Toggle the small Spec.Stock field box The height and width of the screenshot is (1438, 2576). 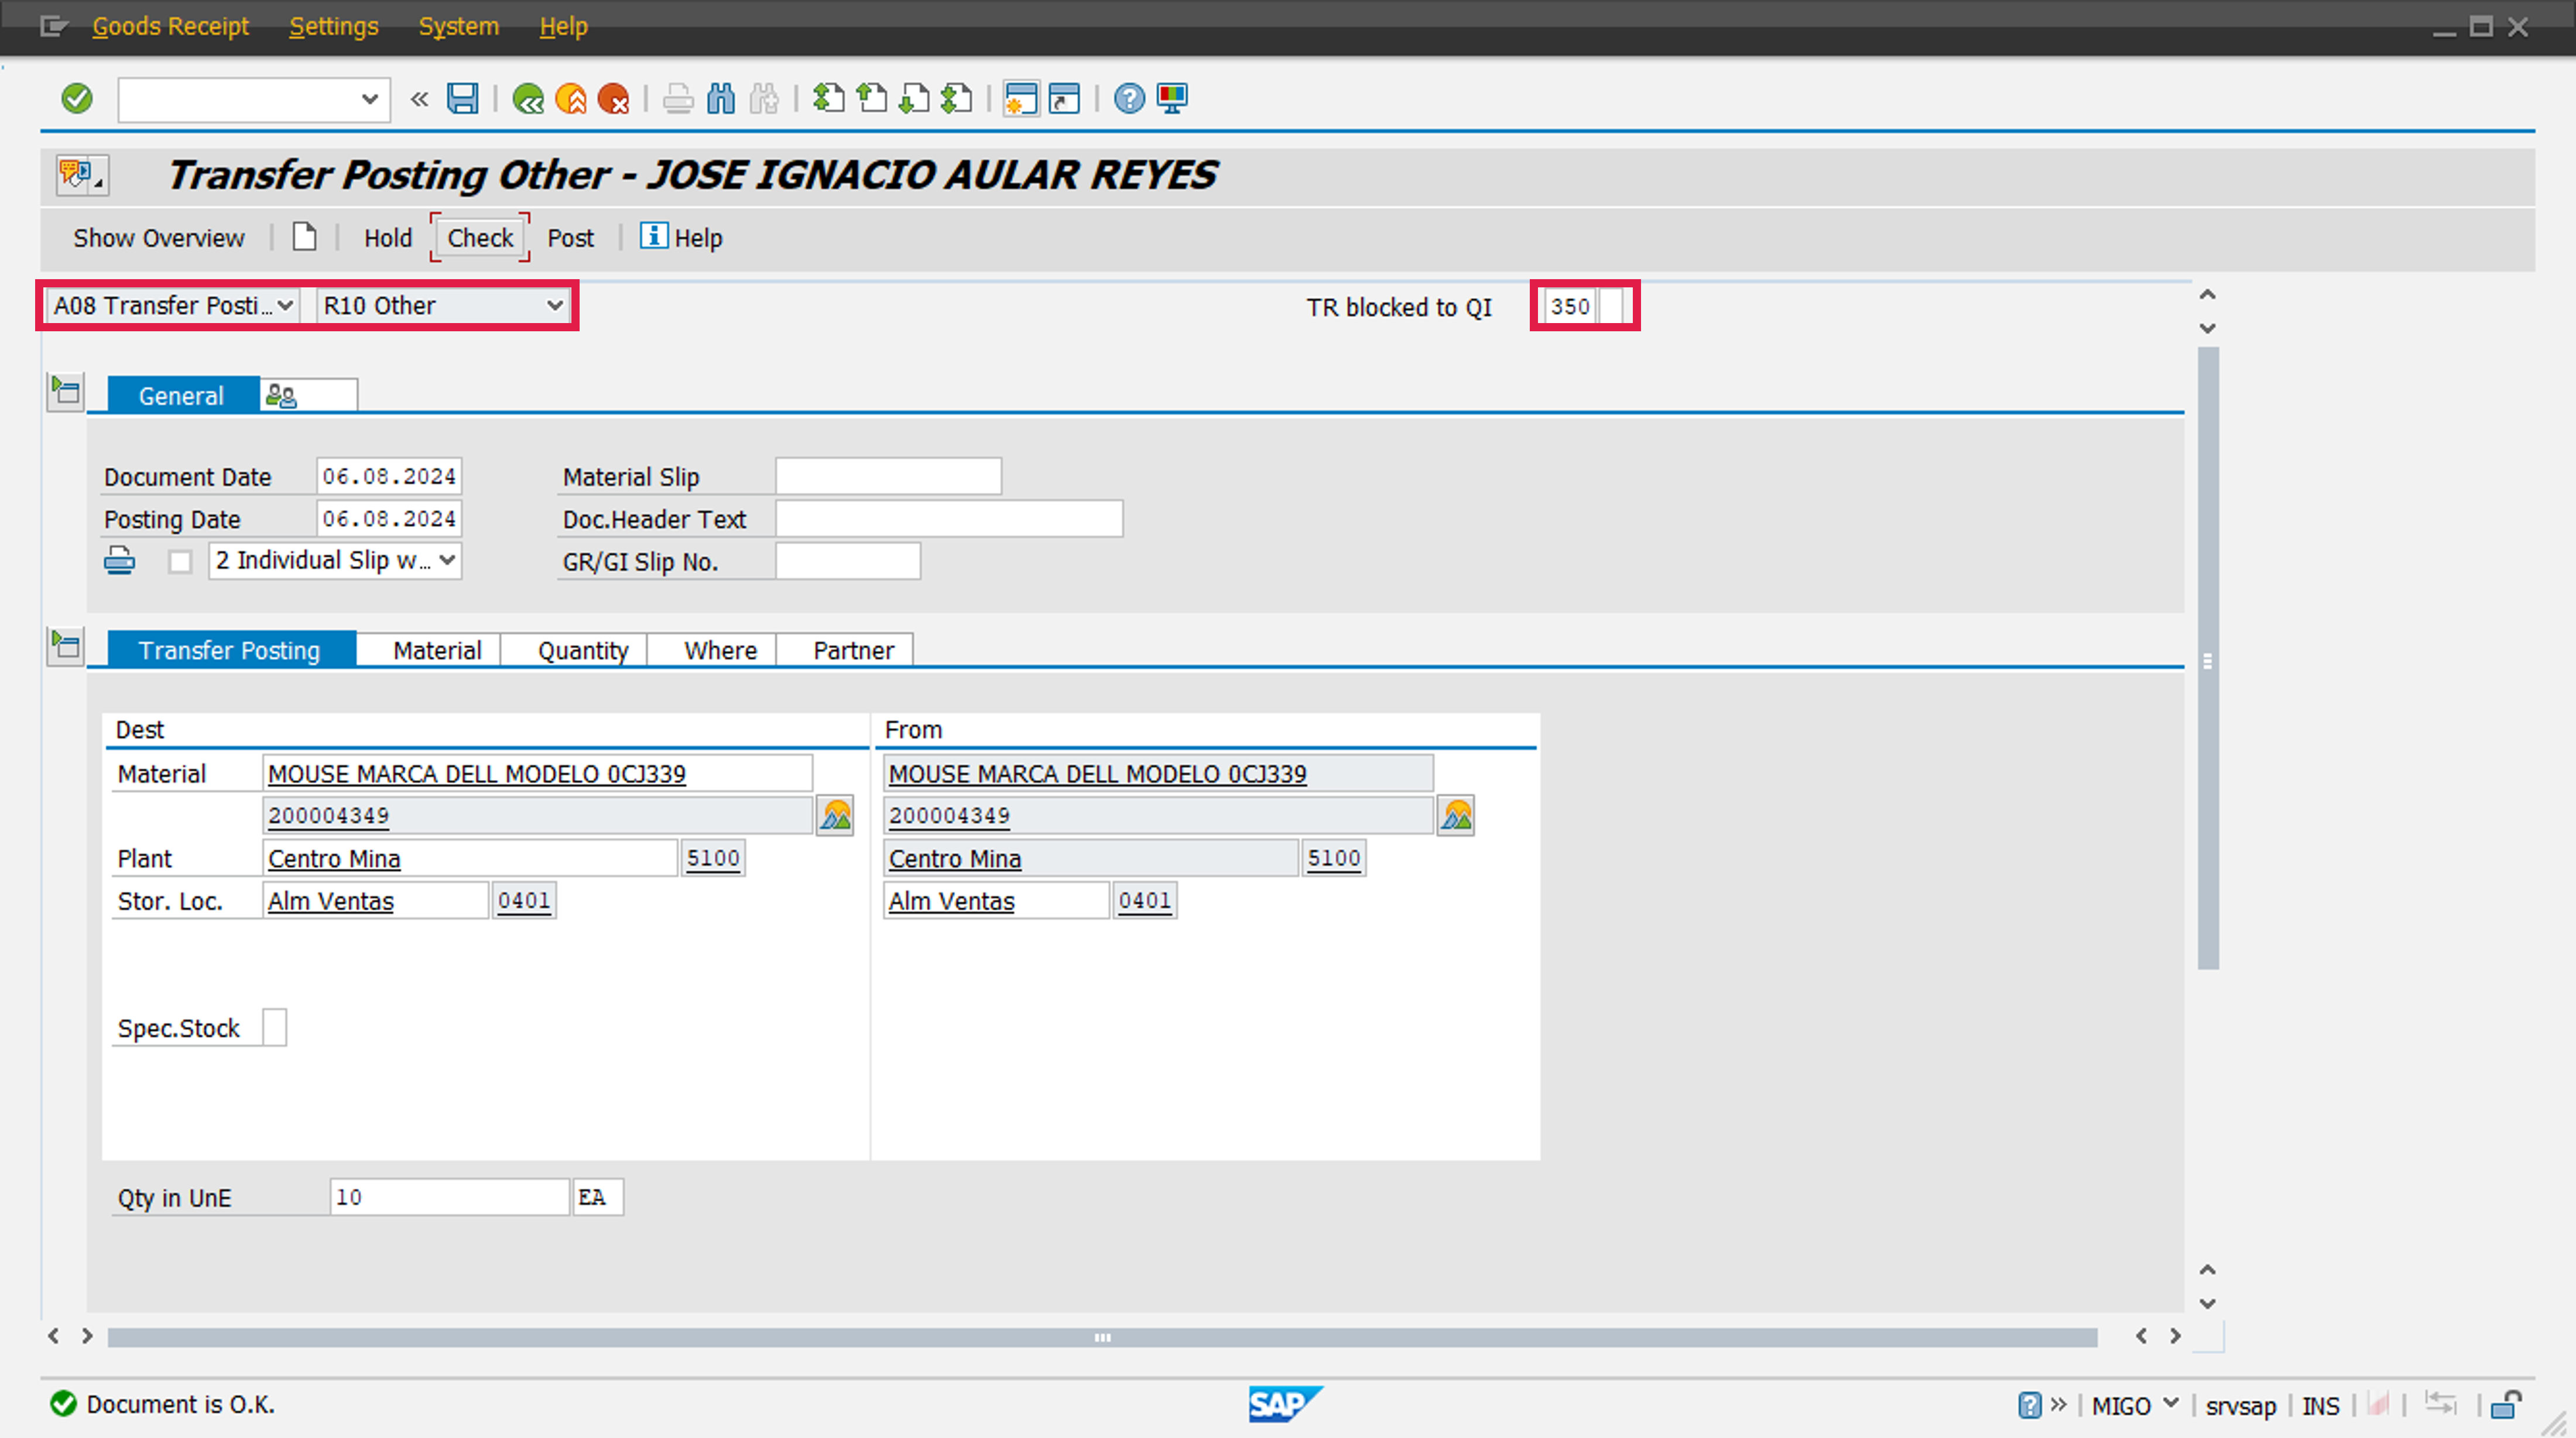(x=274, y=1027)
